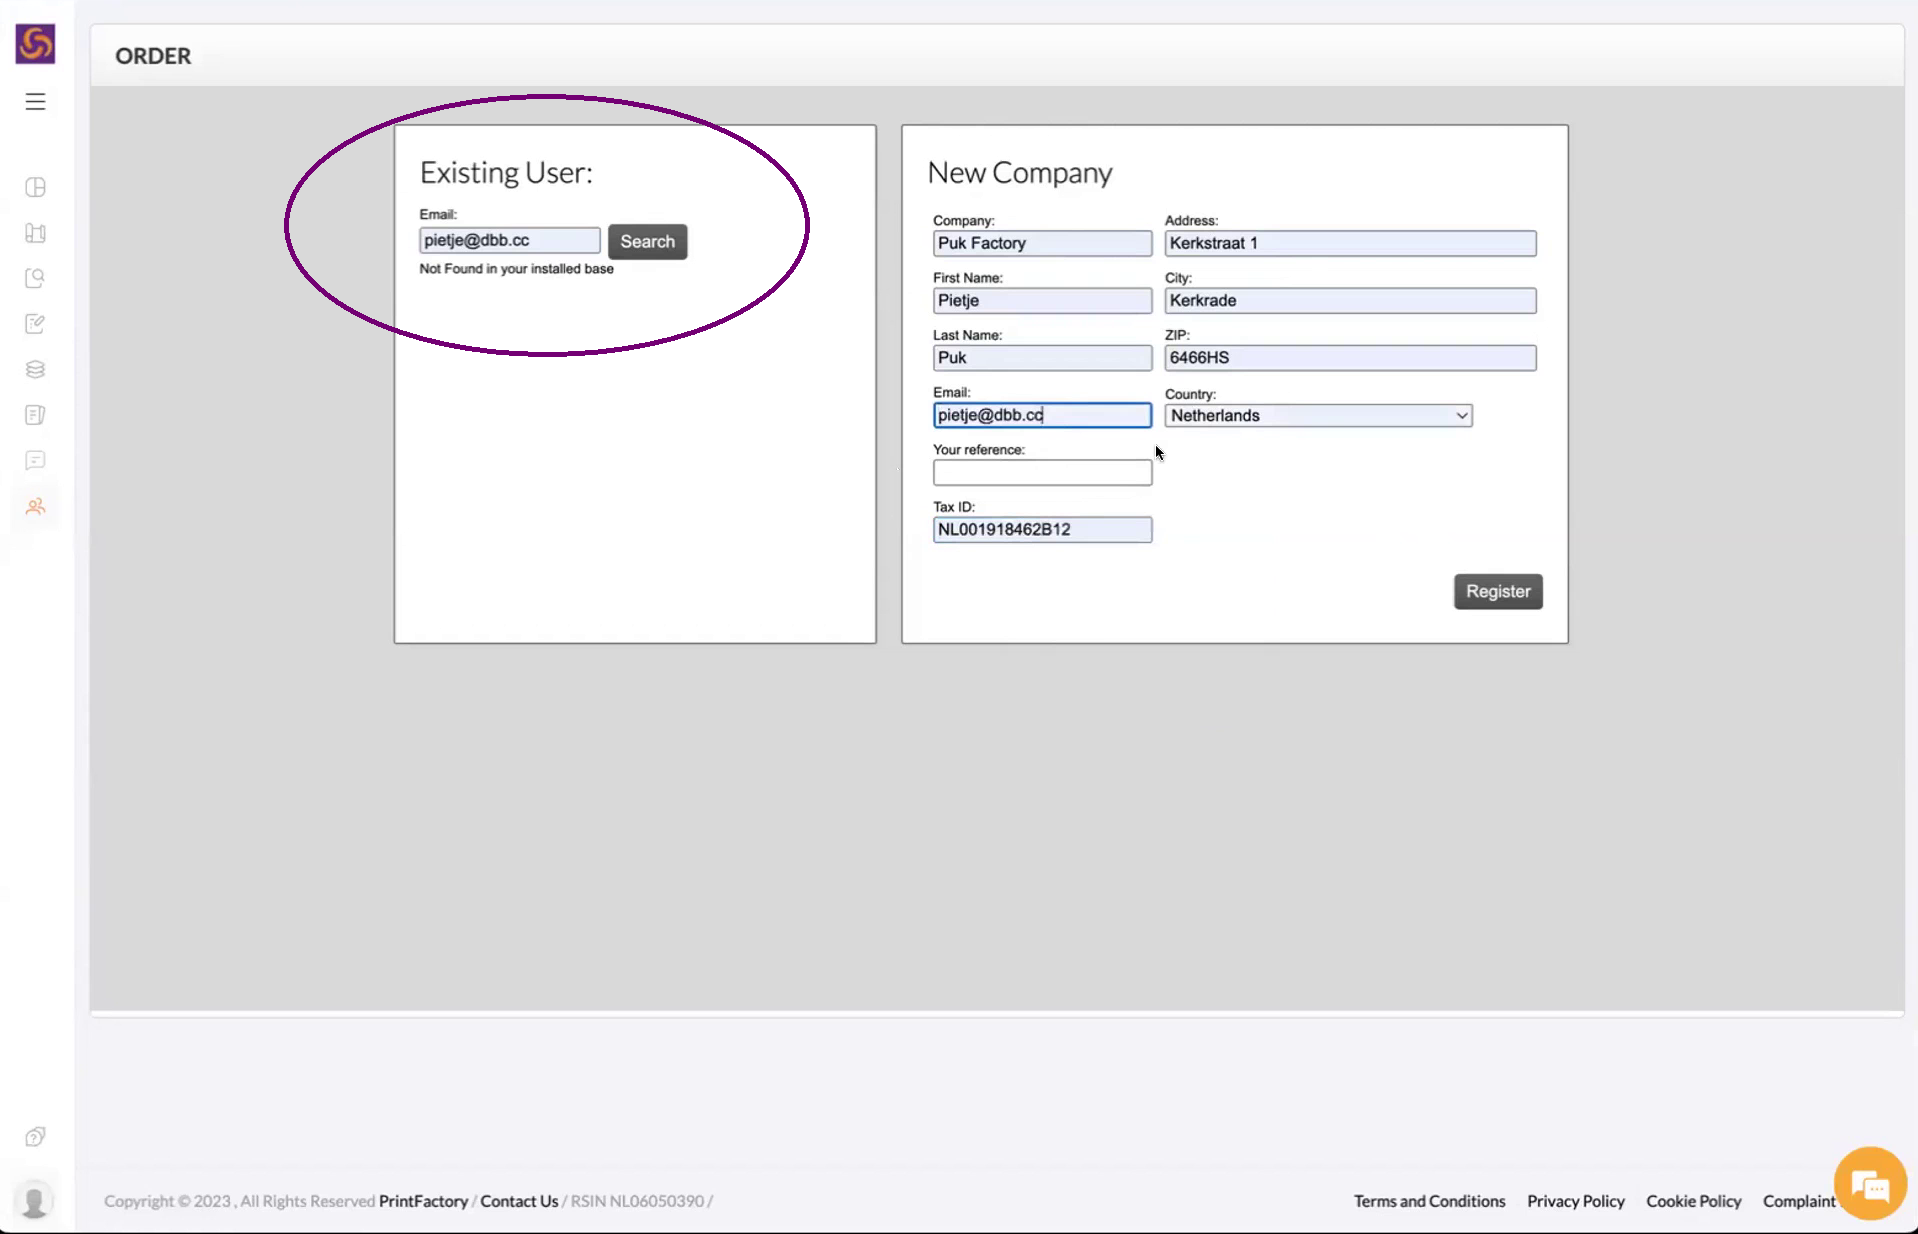Open the orange live chat widget

pyautogui.click(x=1868, y=1186)
